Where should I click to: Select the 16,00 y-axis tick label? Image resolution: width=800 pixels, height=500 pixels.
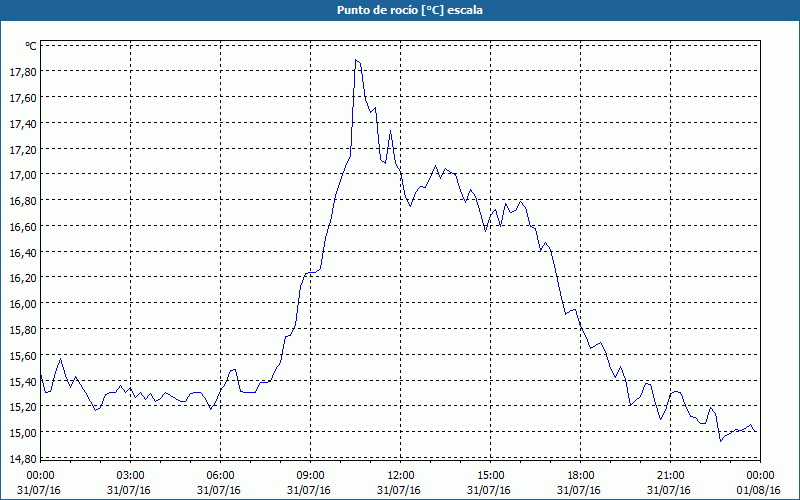click(x=23, y=304)
